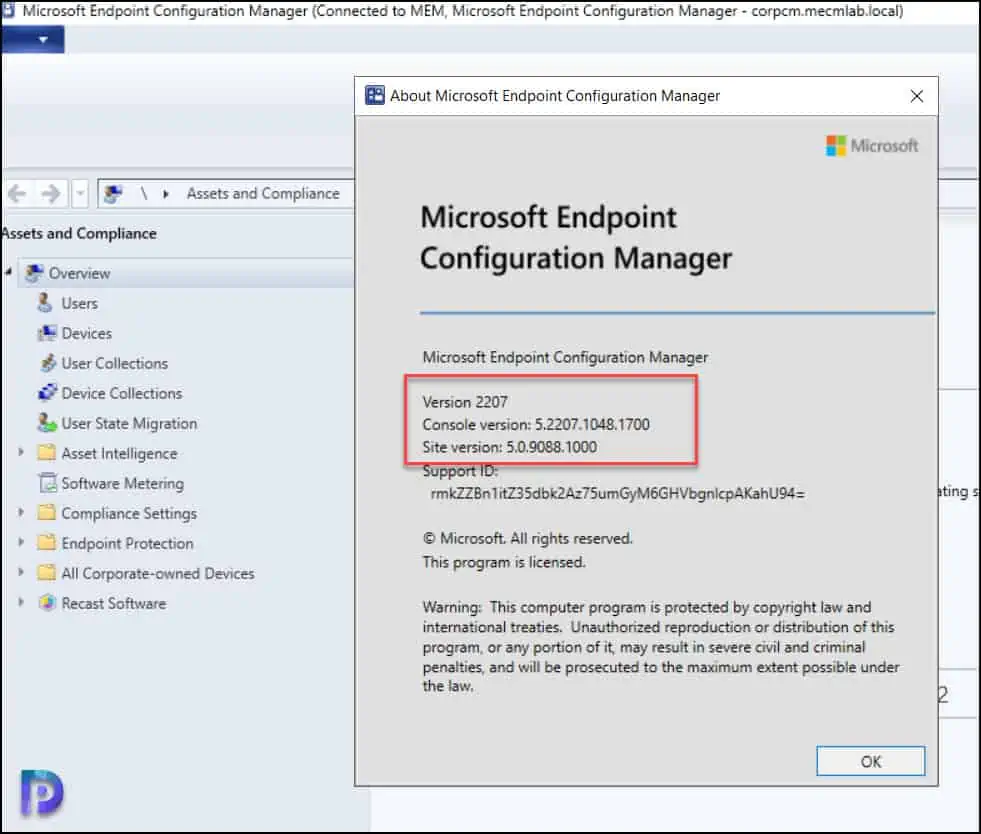Close the About dialog with the X
981x834 pixels.
(x=917, y=96)
